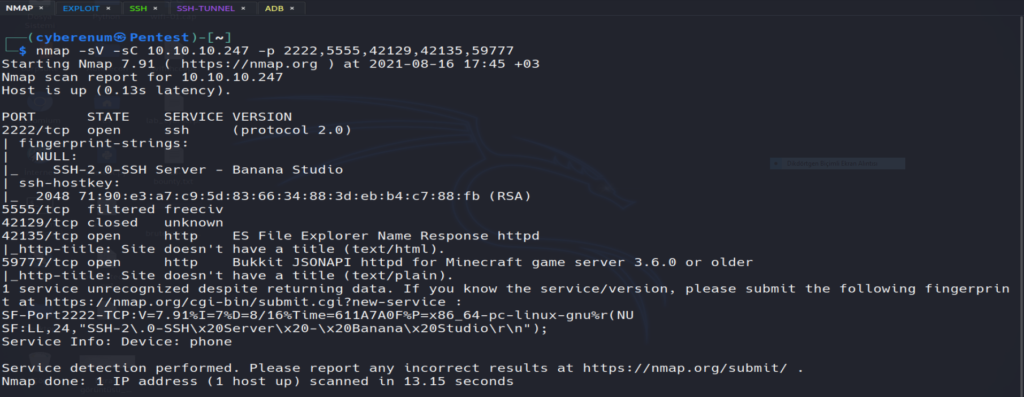Image resolution: width=1024 pixels, height=397 pixels.
Task: Click the x icon on the SSH tab
Action: [x=157, y=8]
